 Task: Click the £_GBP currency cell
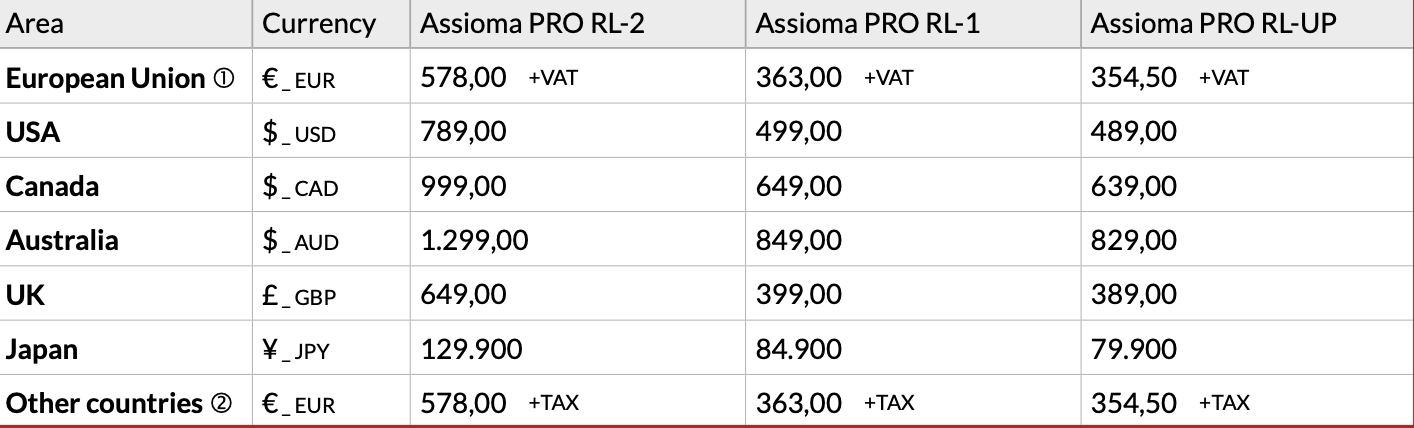[300, 295]
